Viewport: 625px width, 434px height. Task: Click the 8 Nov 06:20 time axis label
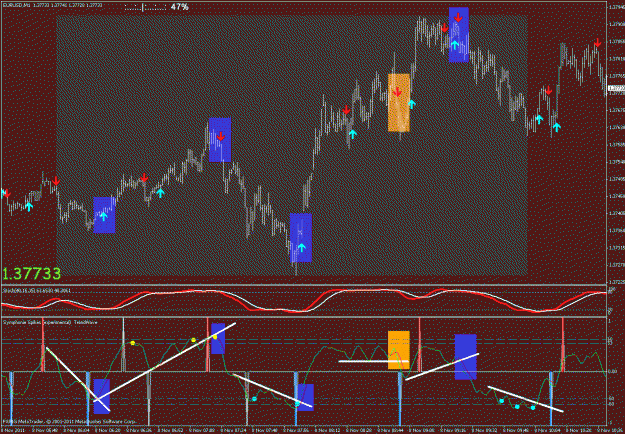pos(108,431)
